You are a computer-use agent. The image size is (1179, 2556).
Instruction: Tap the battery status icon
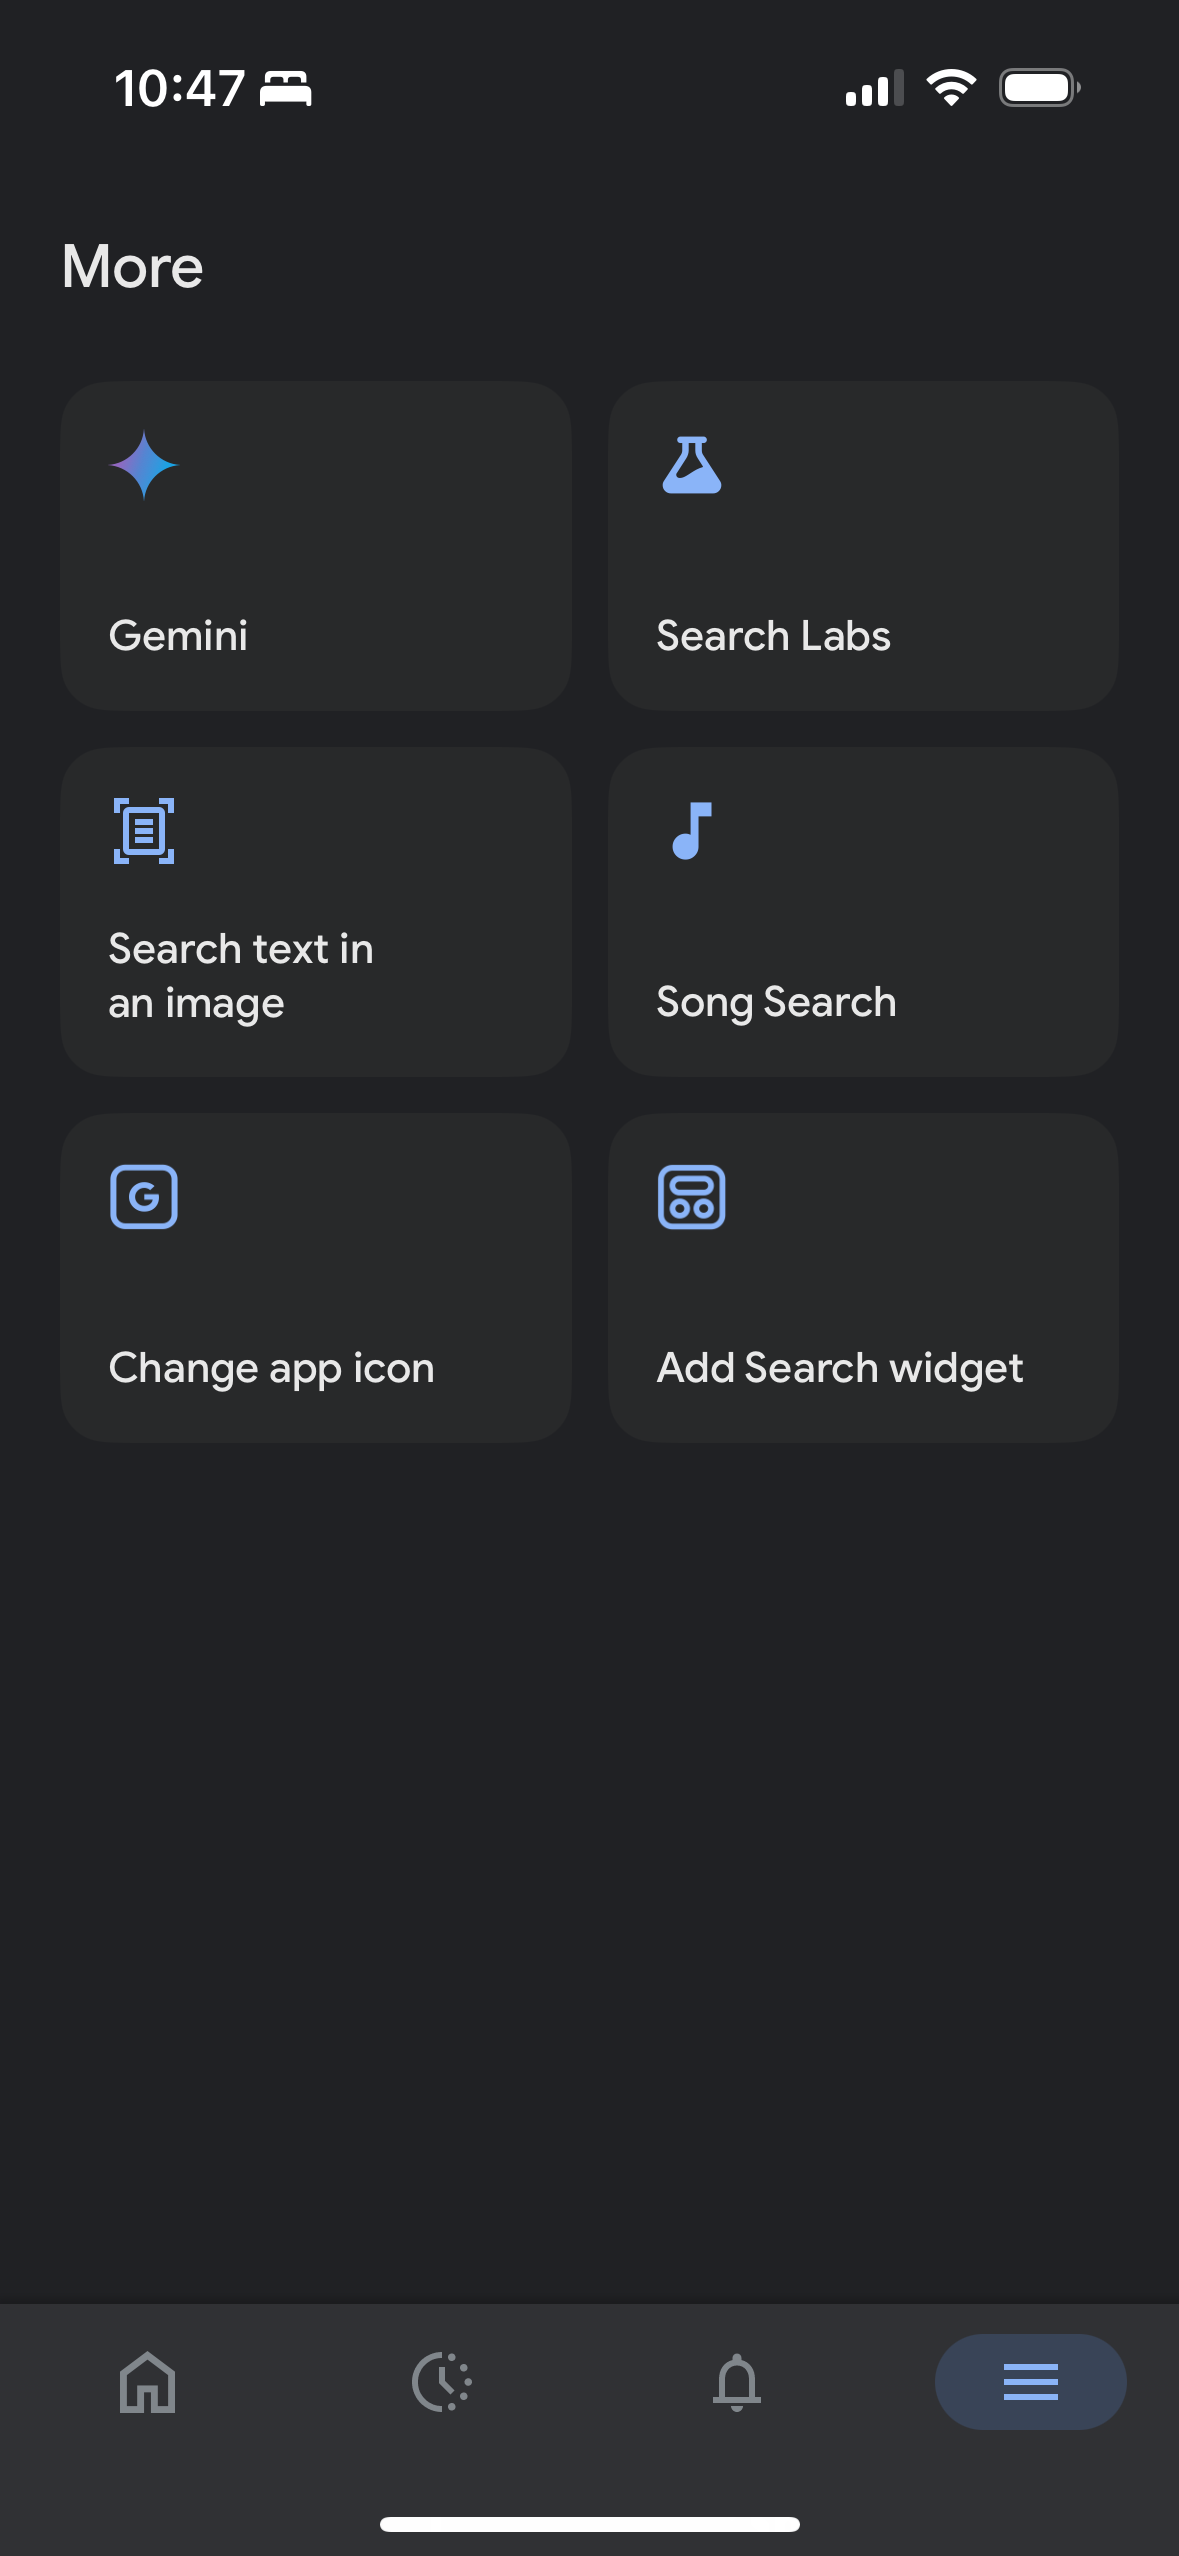coord(1040,88)
